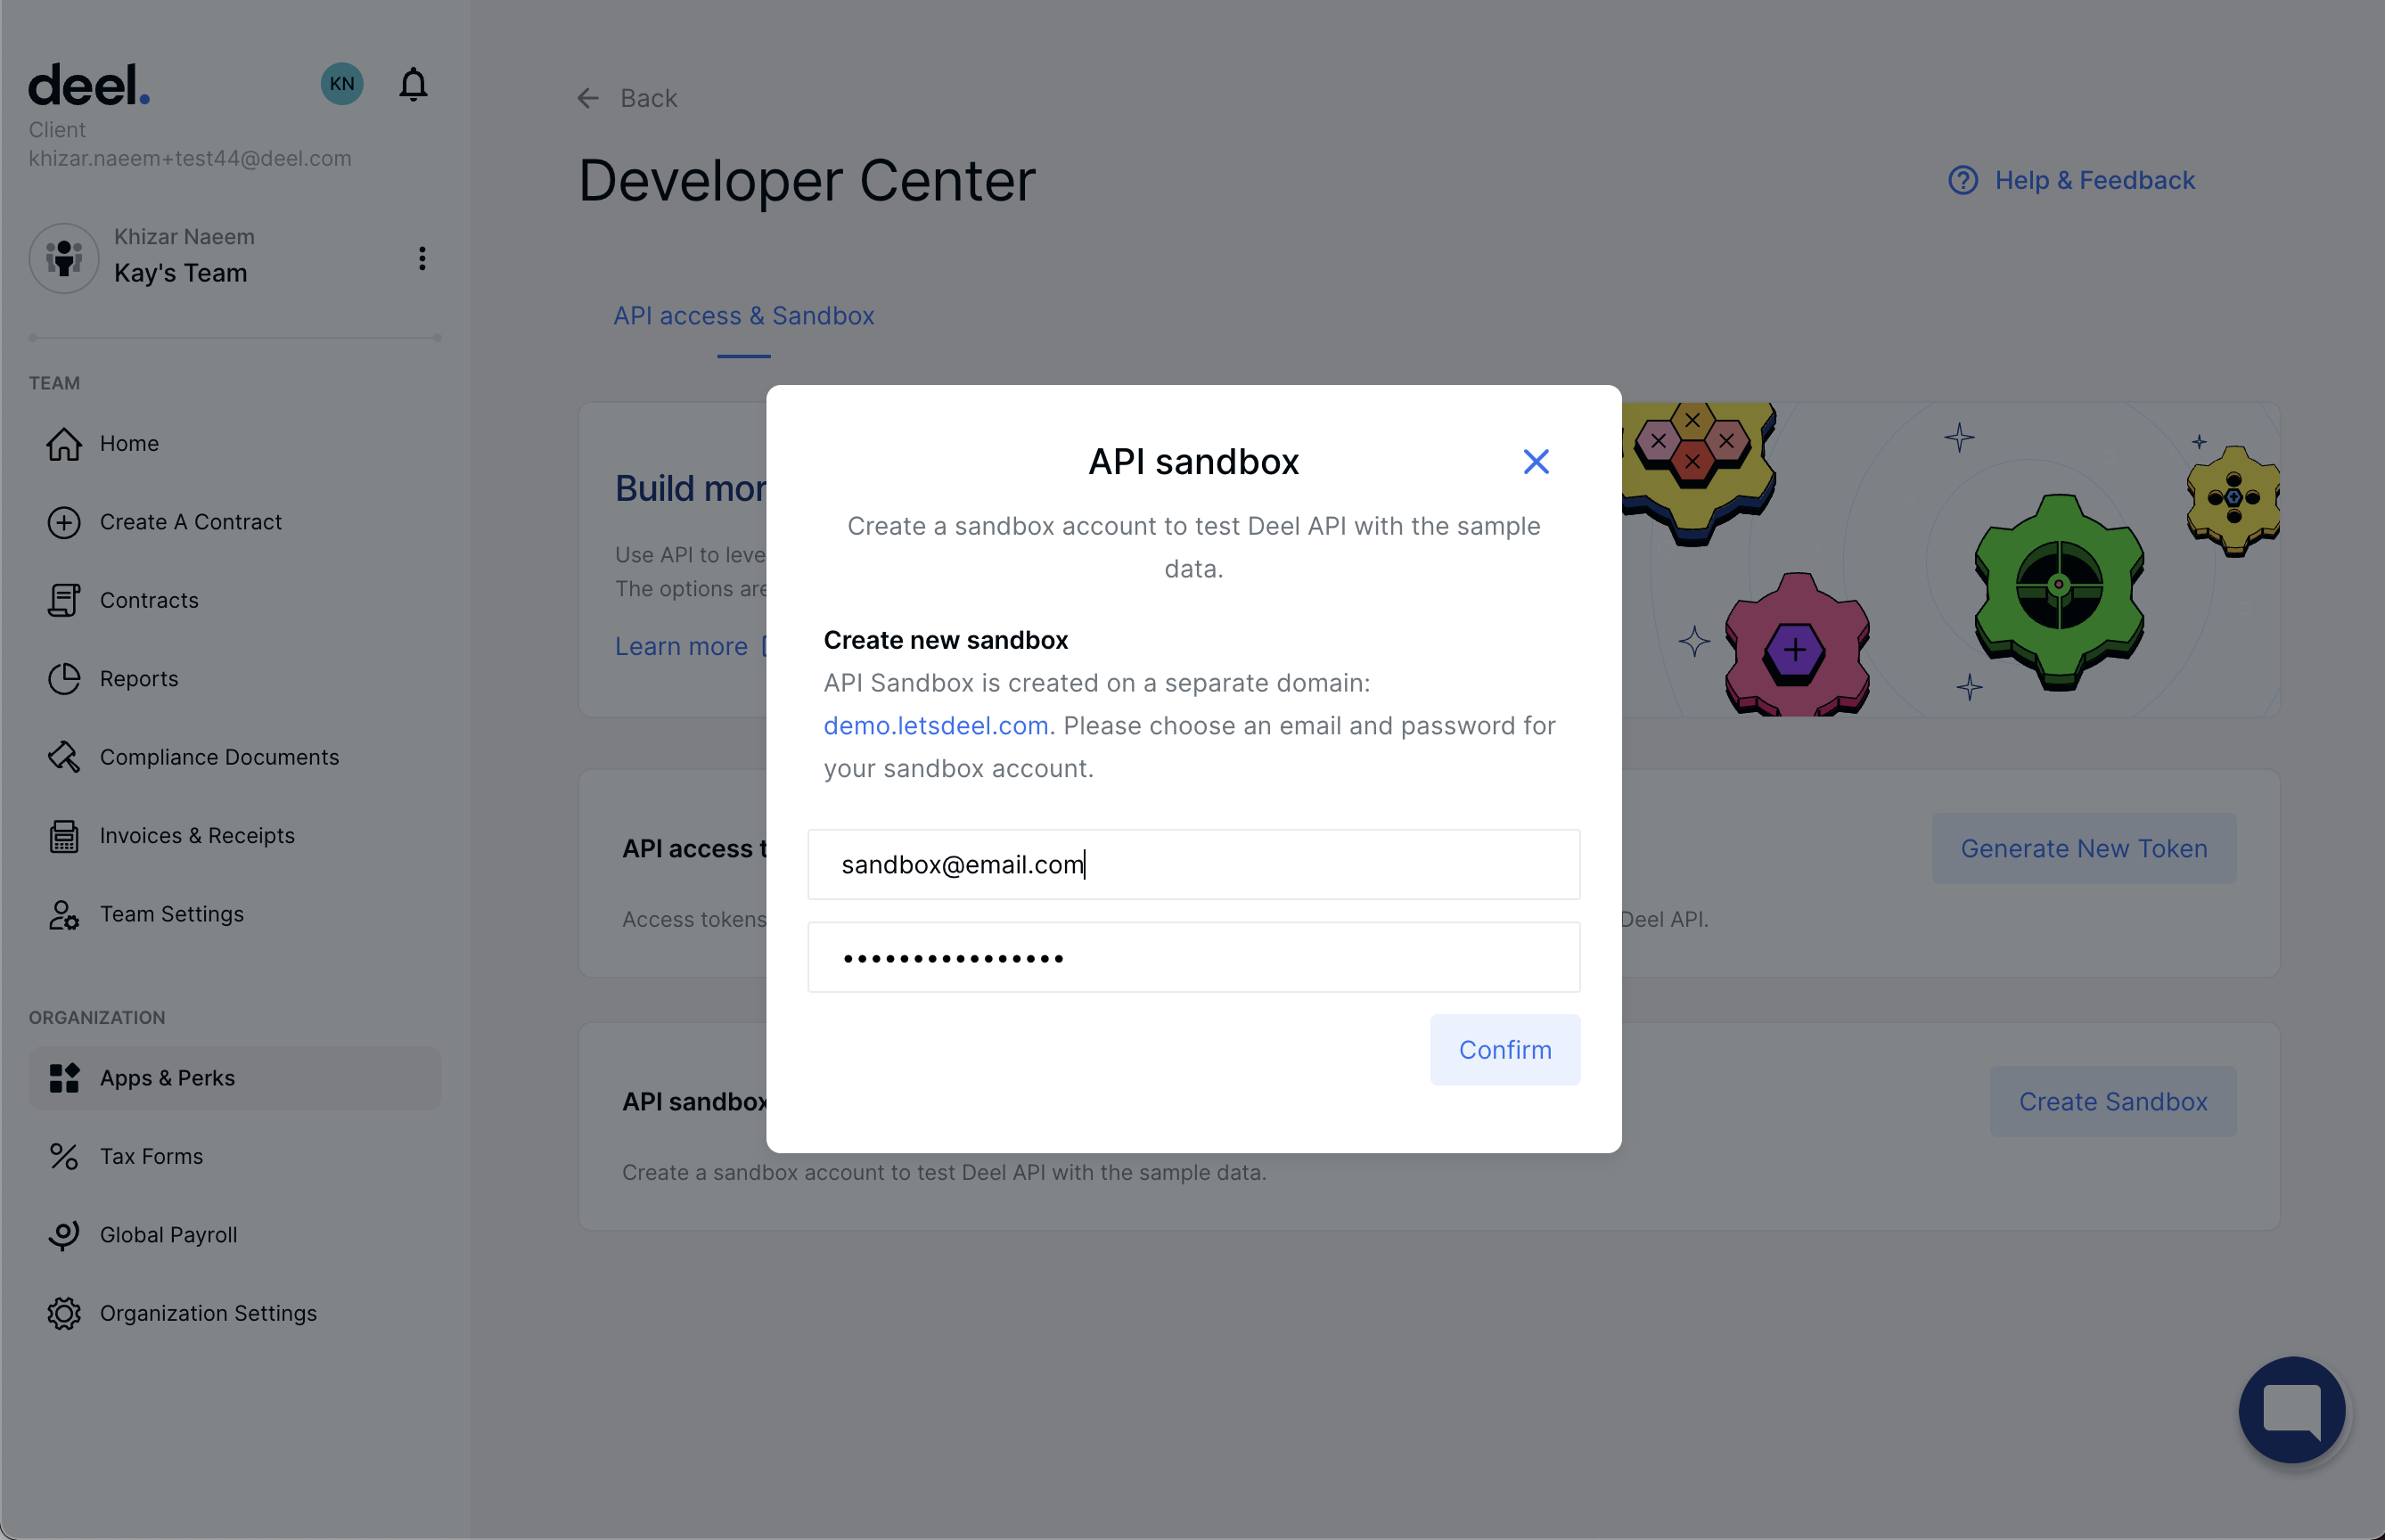This screenshot has width=2385, height=1540.
Task: Open Organization Settings label
Action: click(208, 1313)
